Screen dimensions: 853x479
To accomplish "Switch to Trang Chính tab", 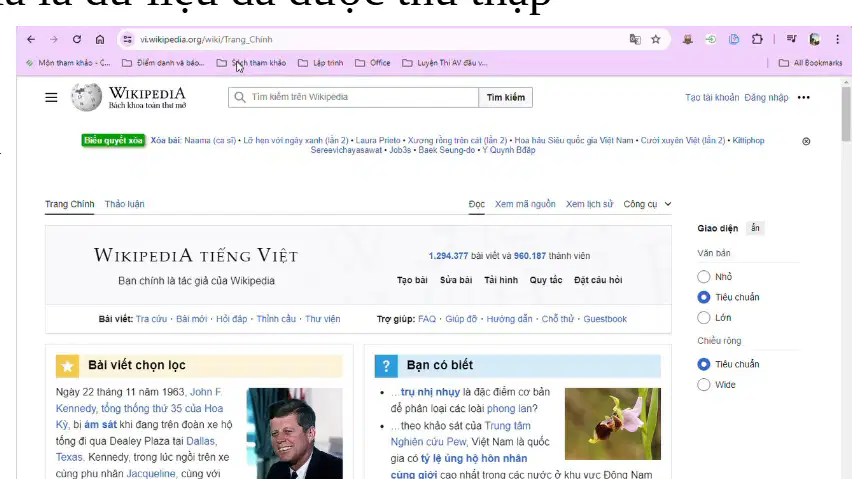I will pos(70,204).
